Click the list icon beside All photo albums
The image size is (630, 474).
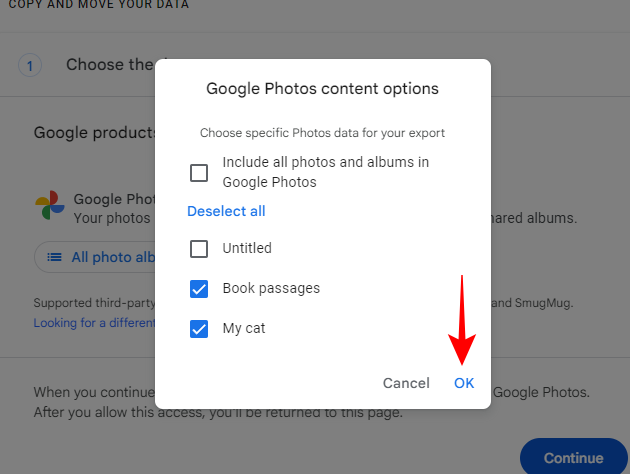(x=54, y=257)
